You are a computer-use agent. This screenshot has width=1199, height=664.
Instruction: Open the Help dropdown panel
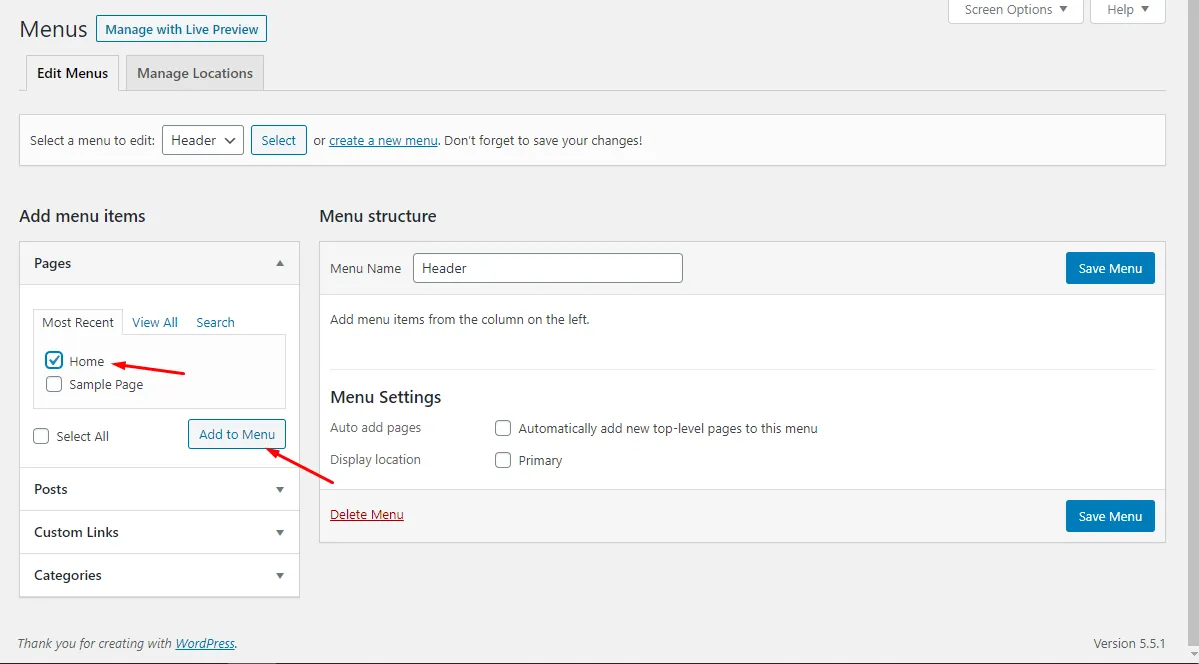click(x=1127, y=10)
